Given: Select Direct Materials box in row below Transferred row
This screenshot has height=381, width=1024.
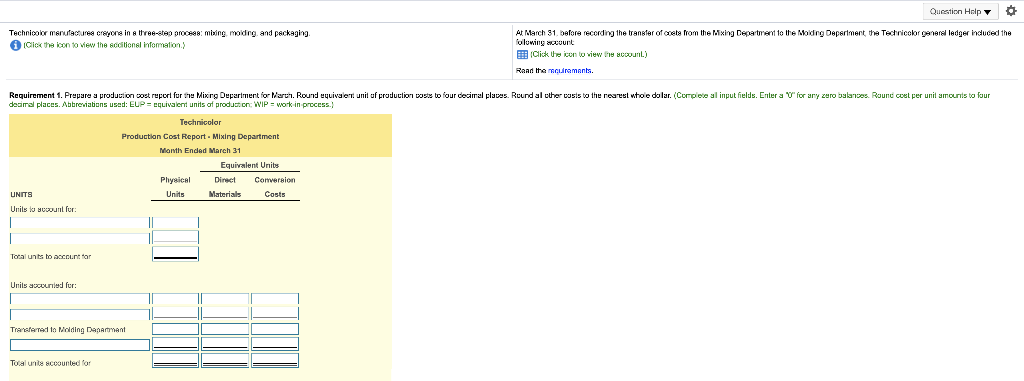Looking at the screenshot, I should (225, 344).
